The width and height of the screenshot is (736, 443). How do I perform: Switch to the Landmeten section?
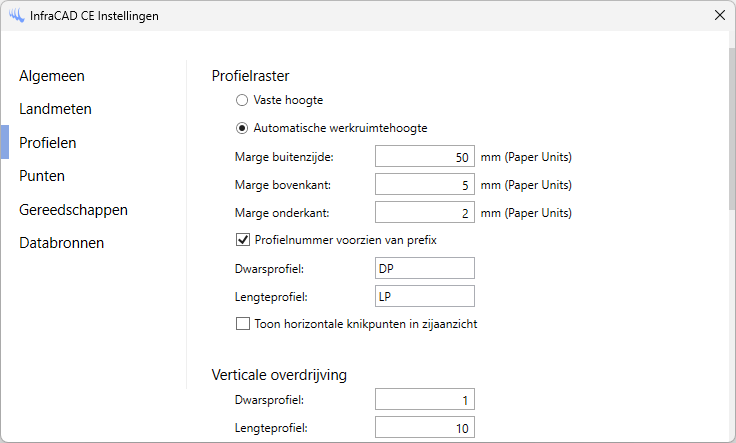click(55, 109)
